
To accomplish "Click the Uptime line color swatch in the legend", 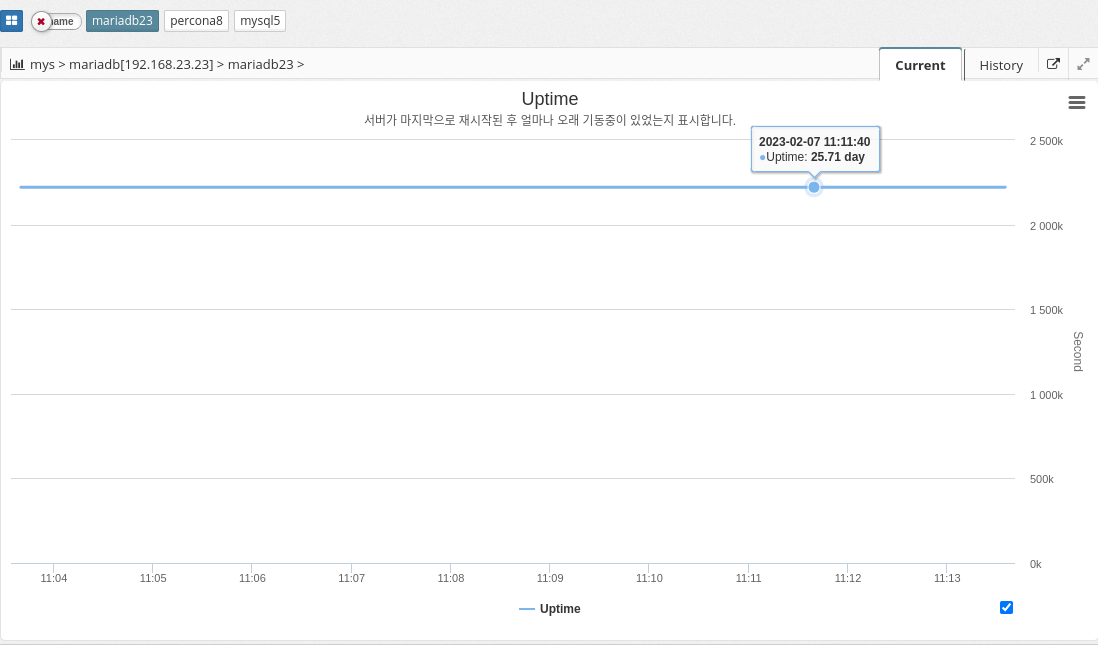I will click(x=527, y=609).
